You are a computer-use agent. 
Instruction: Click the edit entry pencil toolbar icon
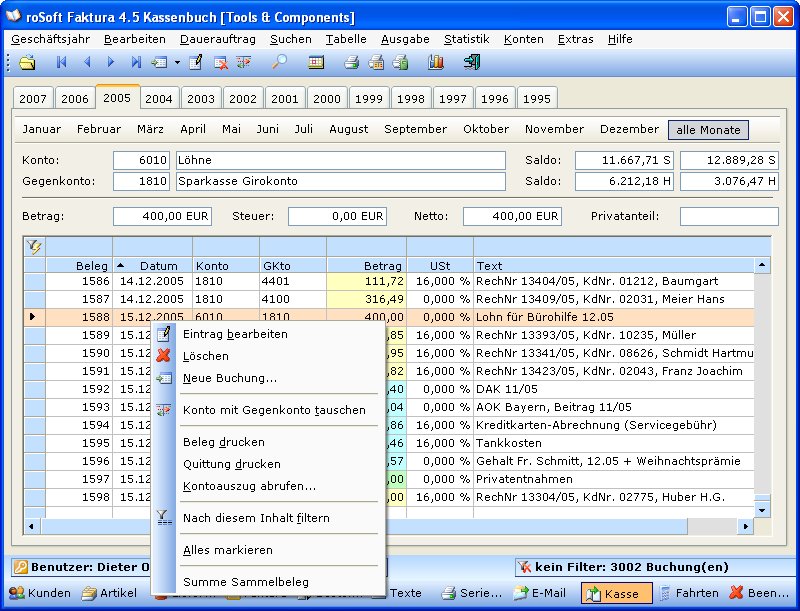coord(196,63)
